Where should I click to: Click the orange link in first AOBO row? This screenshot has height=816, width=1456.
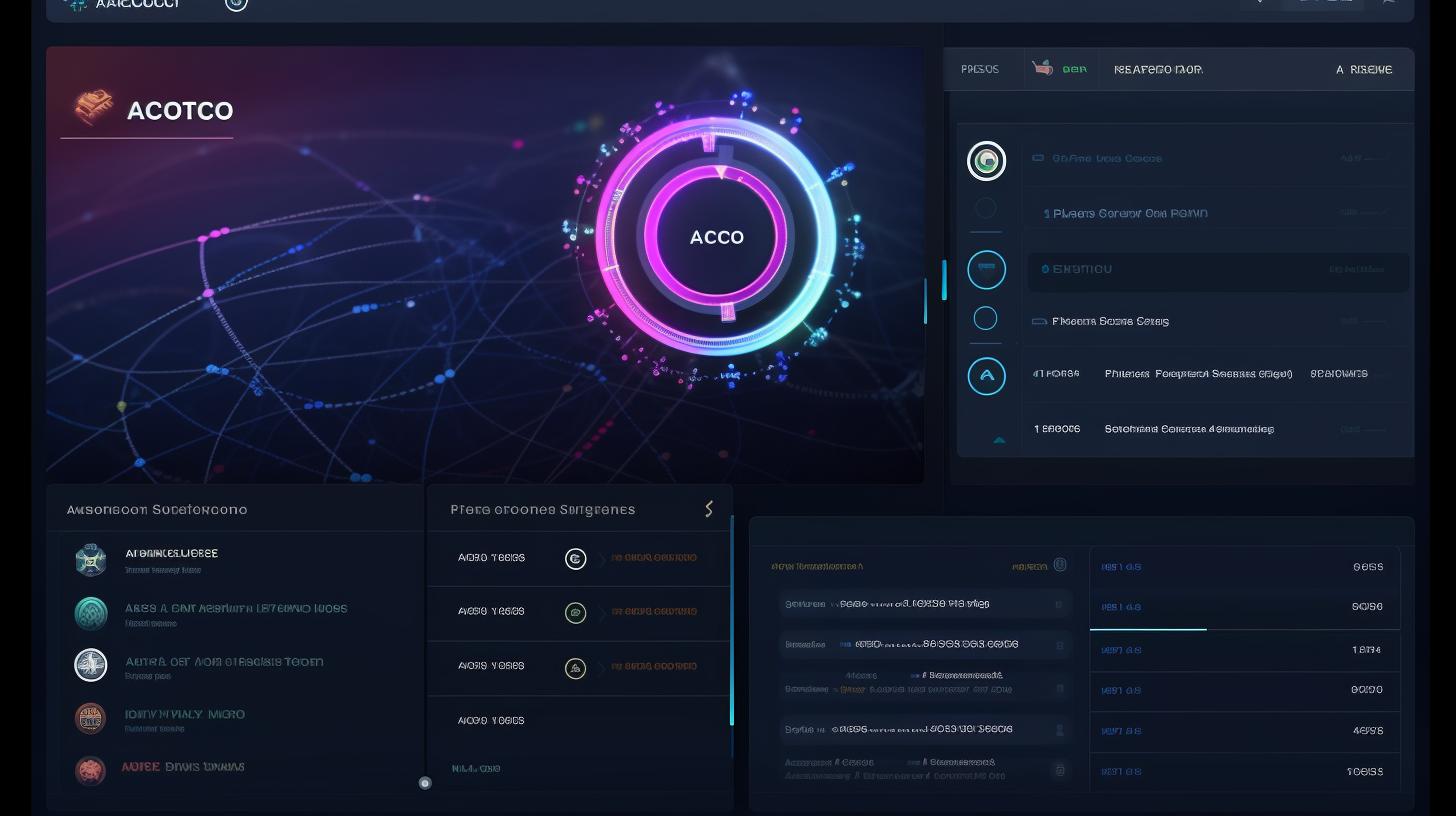click(x=654, y=558)
